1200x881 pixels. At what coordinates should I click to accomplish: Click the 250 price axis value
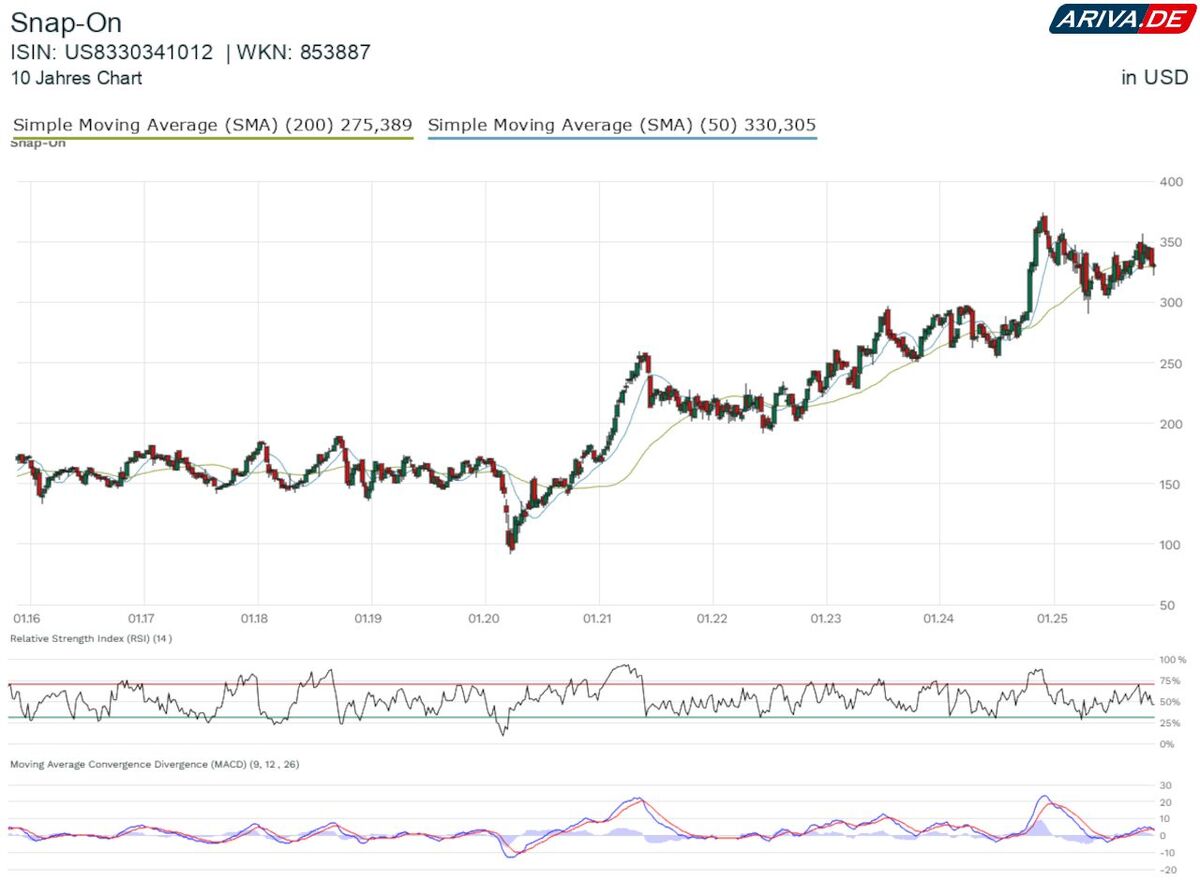[x=1171, y=364]
